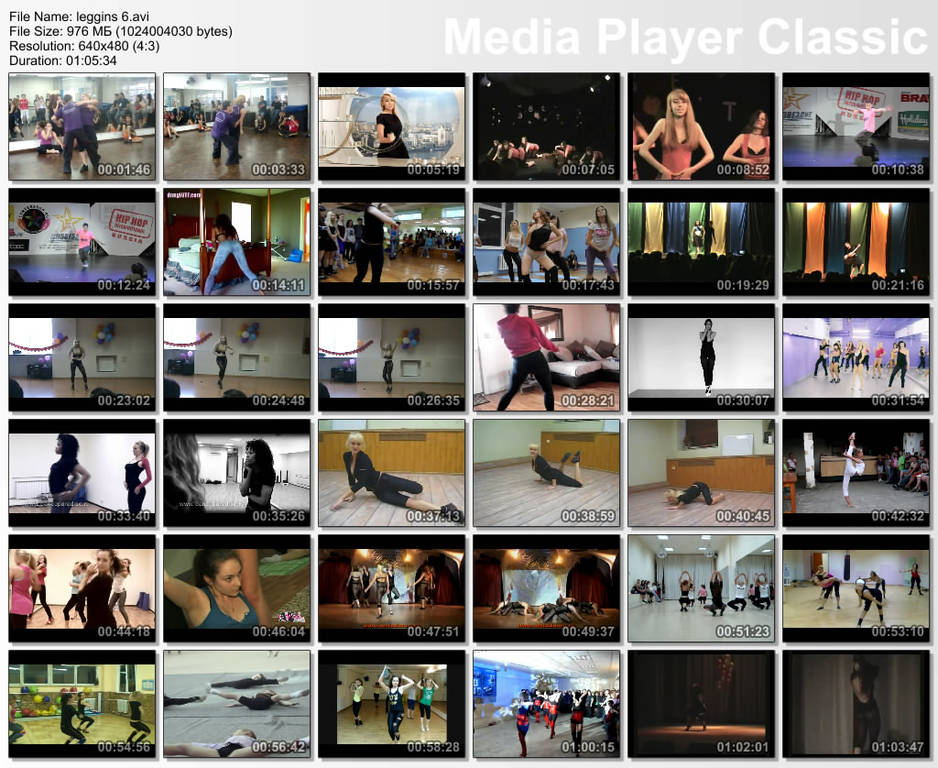Choose the stage frame at 00:49:37
Image resolution: width=938 pixels, height=768 pixels.
point(546,588)
